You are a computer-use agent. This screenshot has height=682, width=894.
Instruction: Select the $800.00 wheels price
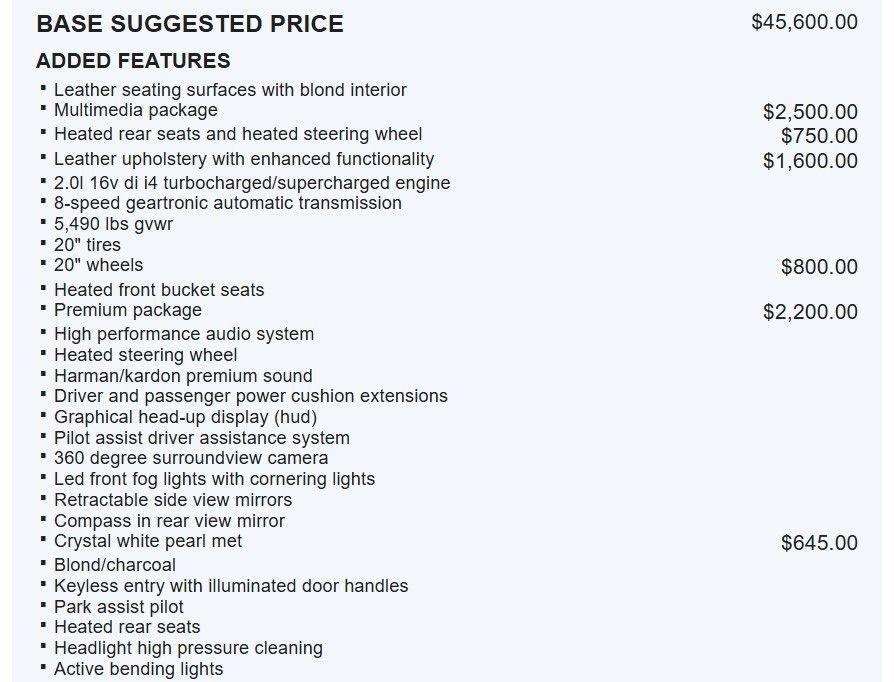click(819, 267)
